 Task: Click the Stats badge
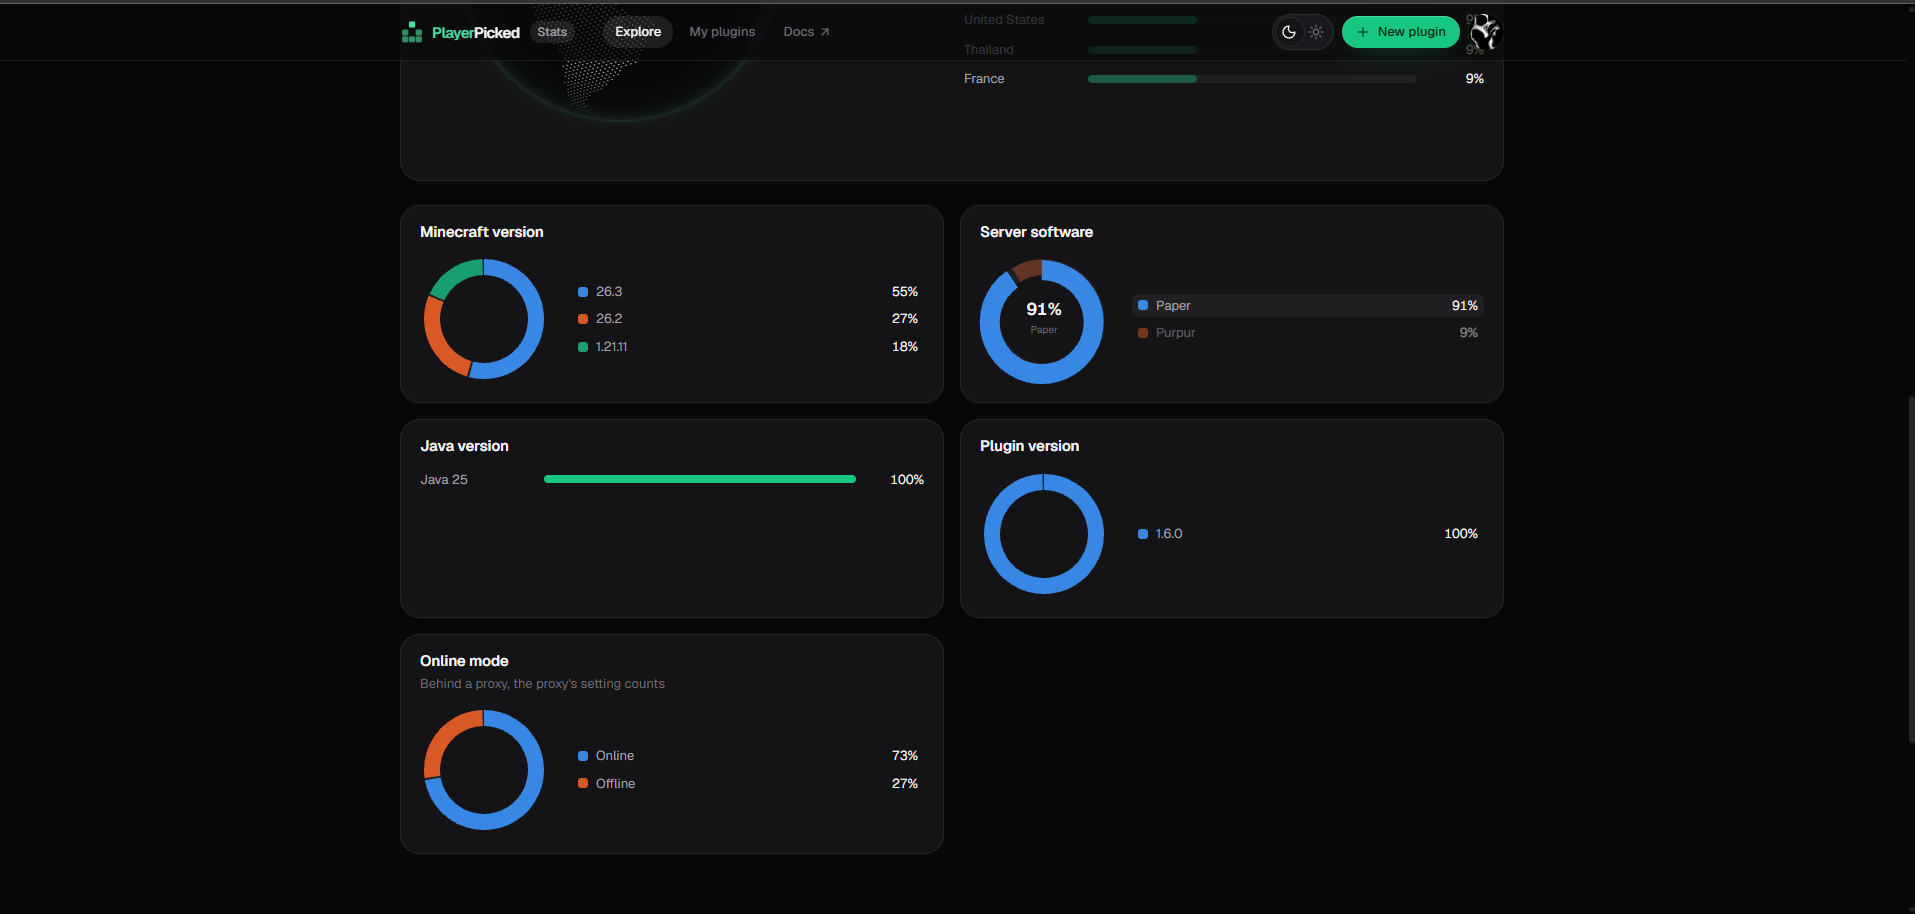pos(552,32)
